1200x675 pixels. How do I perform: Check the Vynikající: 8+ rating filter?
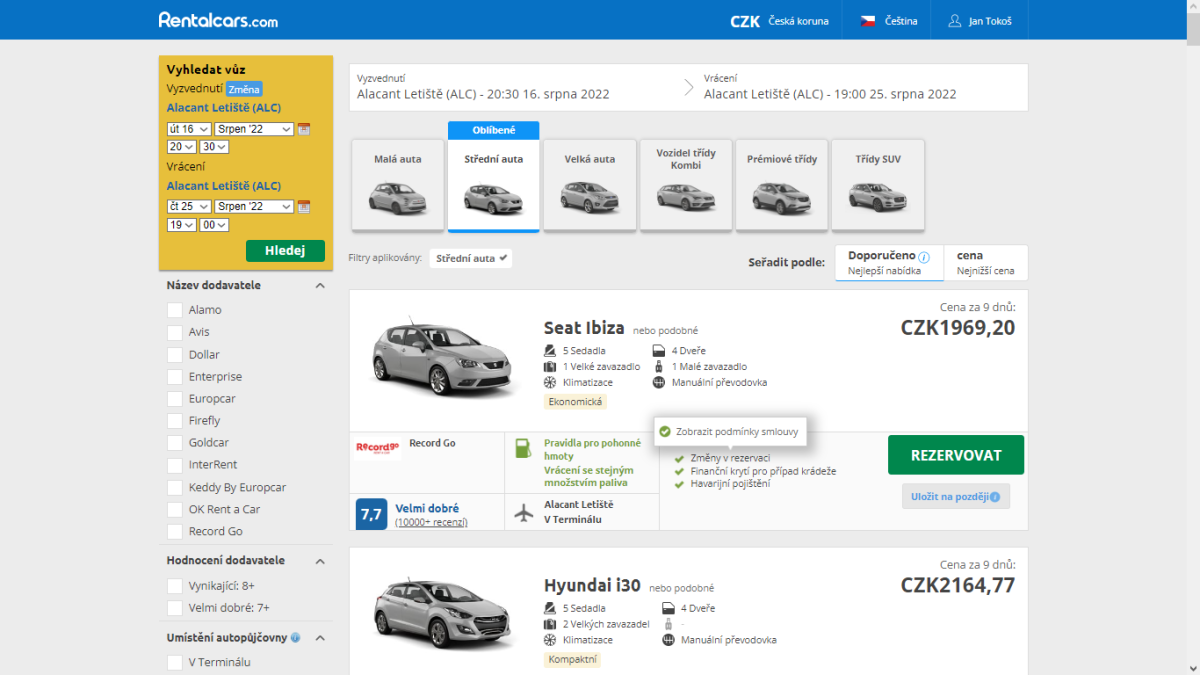175,586
